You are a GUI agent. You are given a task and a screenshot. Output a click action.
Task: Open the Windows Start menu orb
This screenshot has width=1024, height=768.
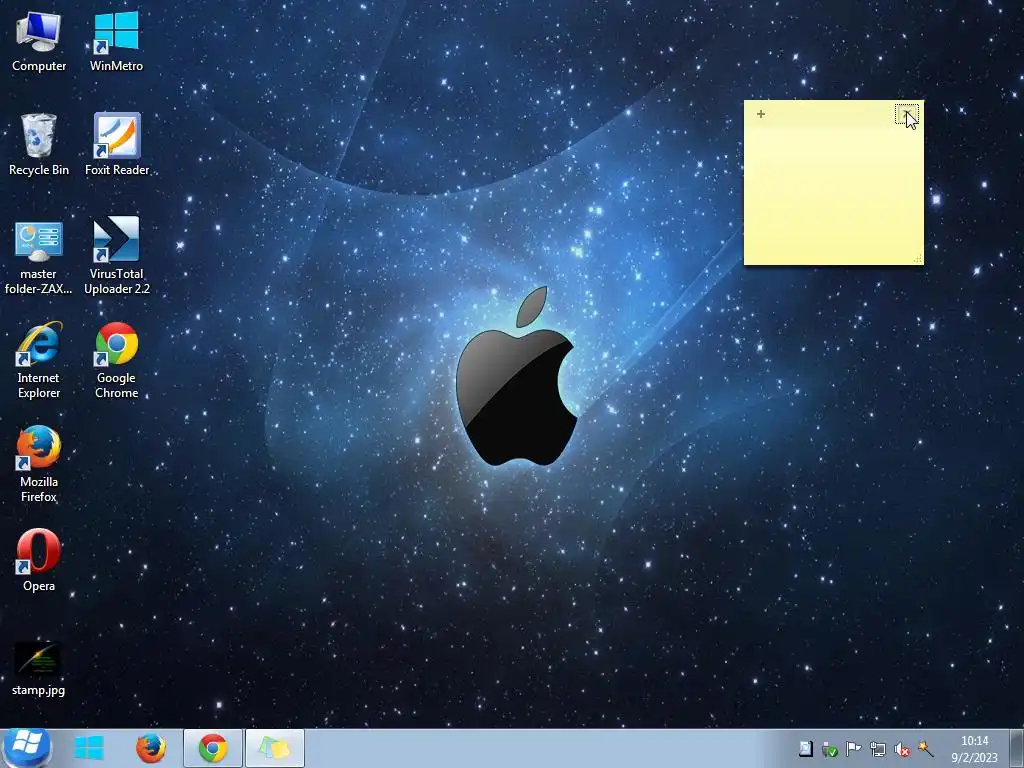pyautogui.click(x=27, y=747)
